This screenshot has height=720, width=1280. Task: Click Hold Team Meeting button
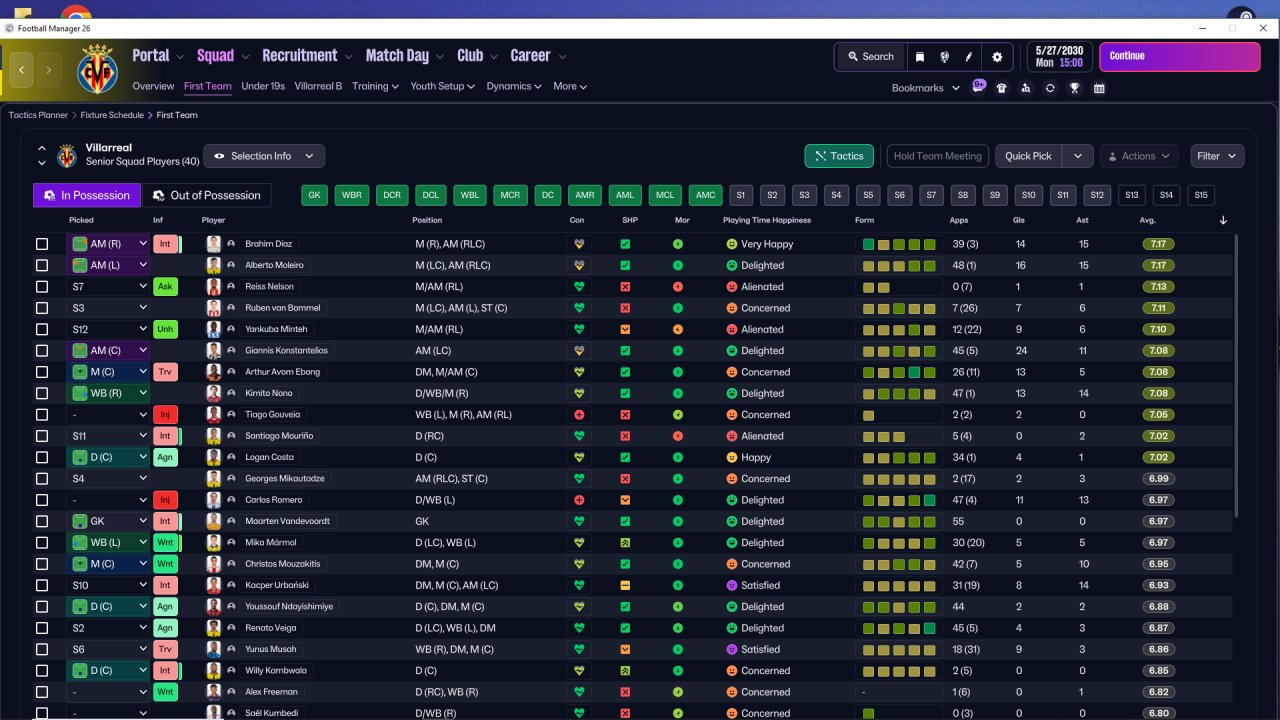937,156
